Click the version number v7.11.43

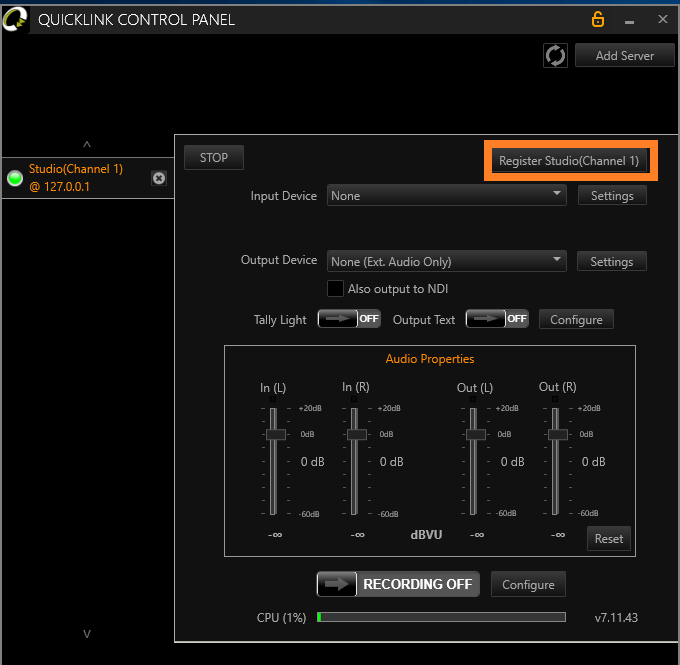[x=616, y=617]
